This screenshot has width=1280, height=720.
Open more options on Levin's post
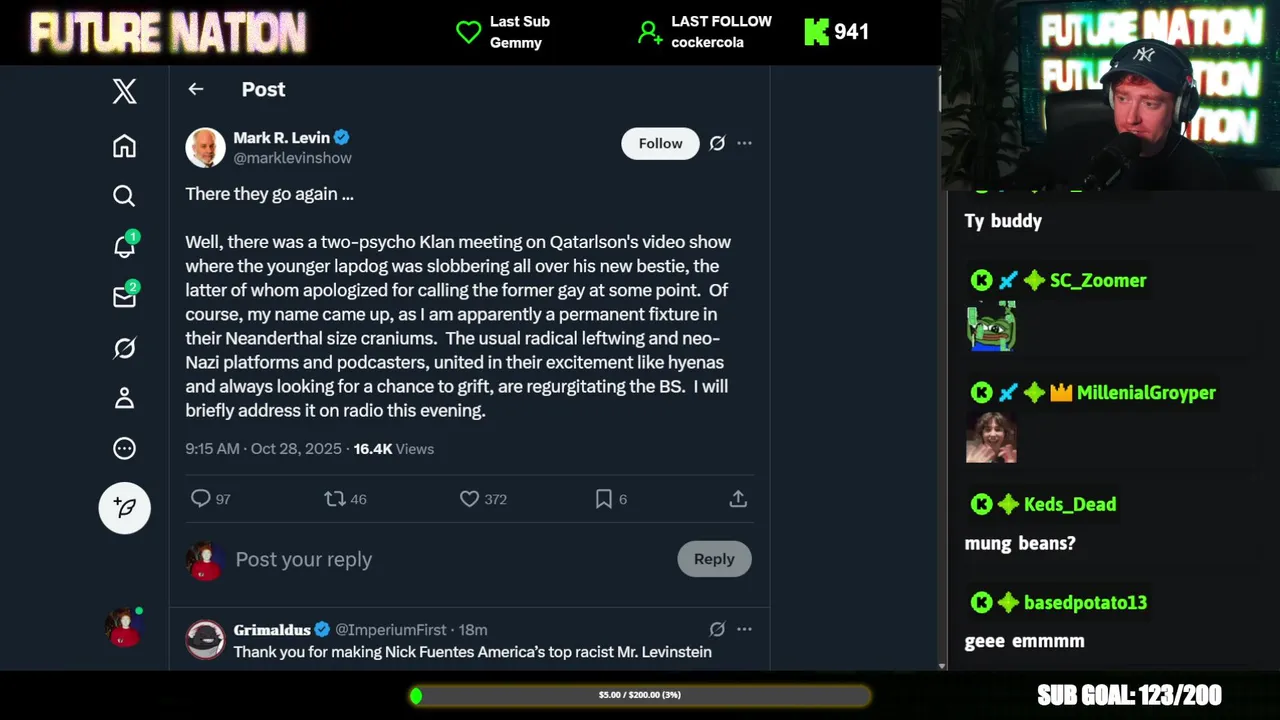(744, 143)
